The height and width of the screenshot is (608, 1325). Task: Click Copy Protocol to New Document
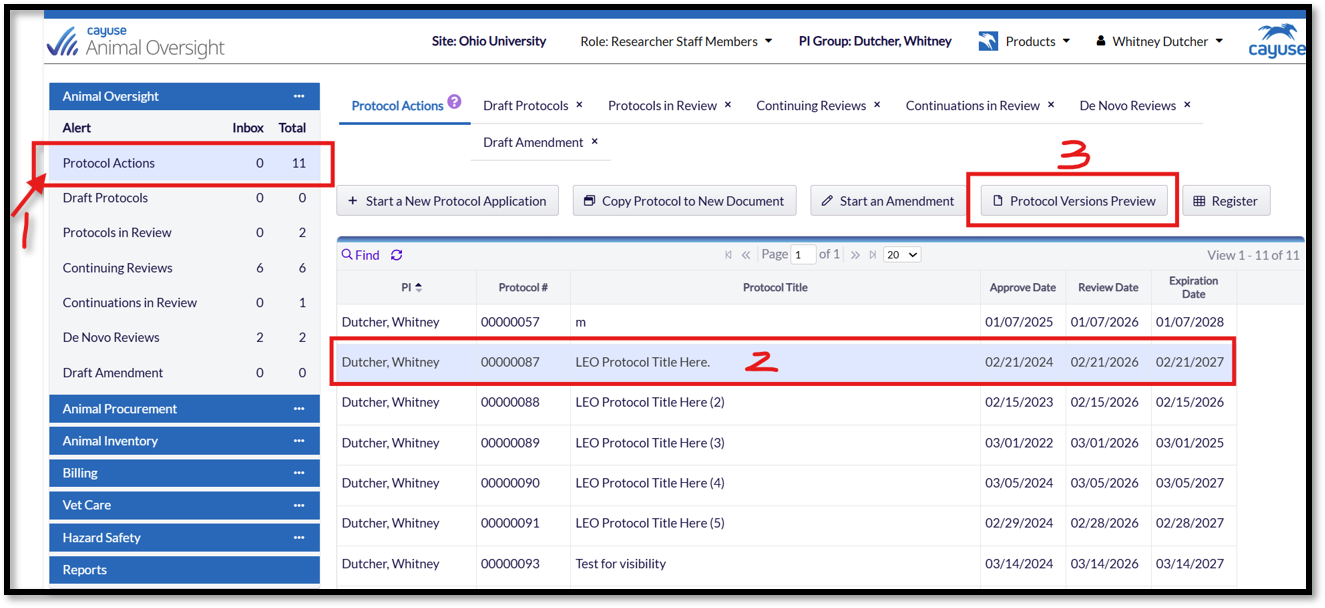tap(684, 201)
